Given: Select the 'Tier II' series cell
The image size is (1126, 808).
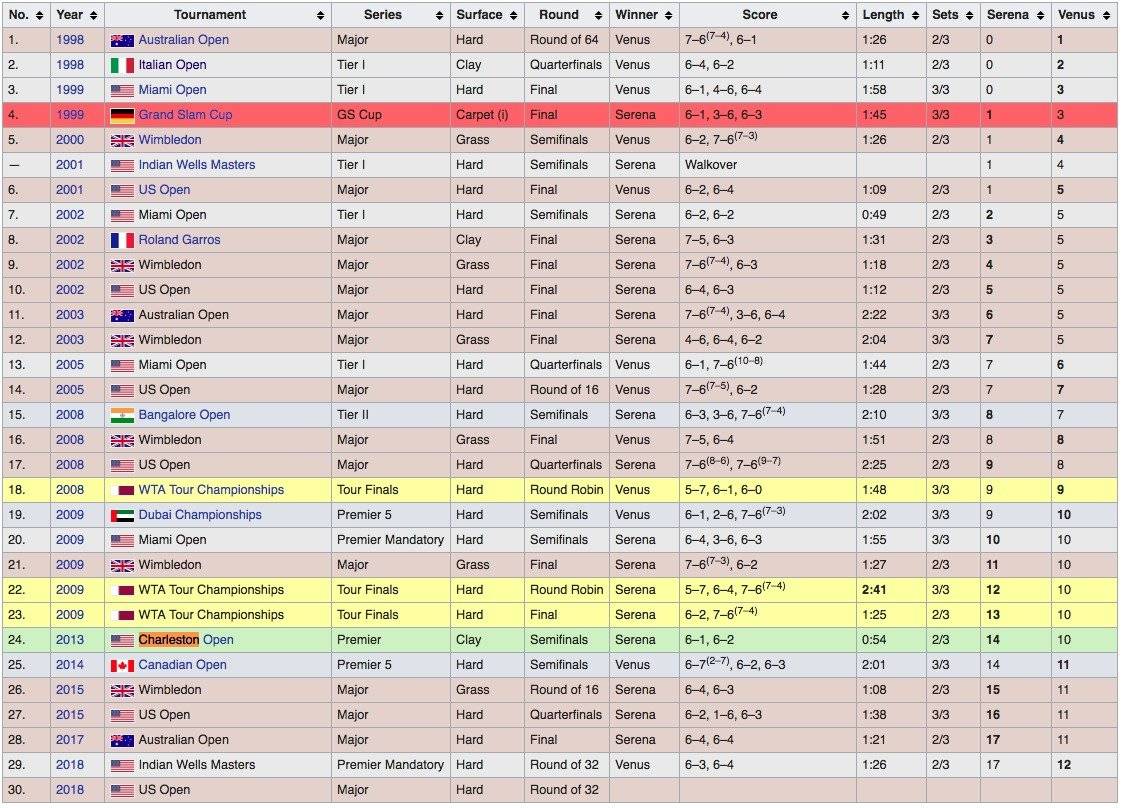Looking at the screenshot, I should [391, 414].
